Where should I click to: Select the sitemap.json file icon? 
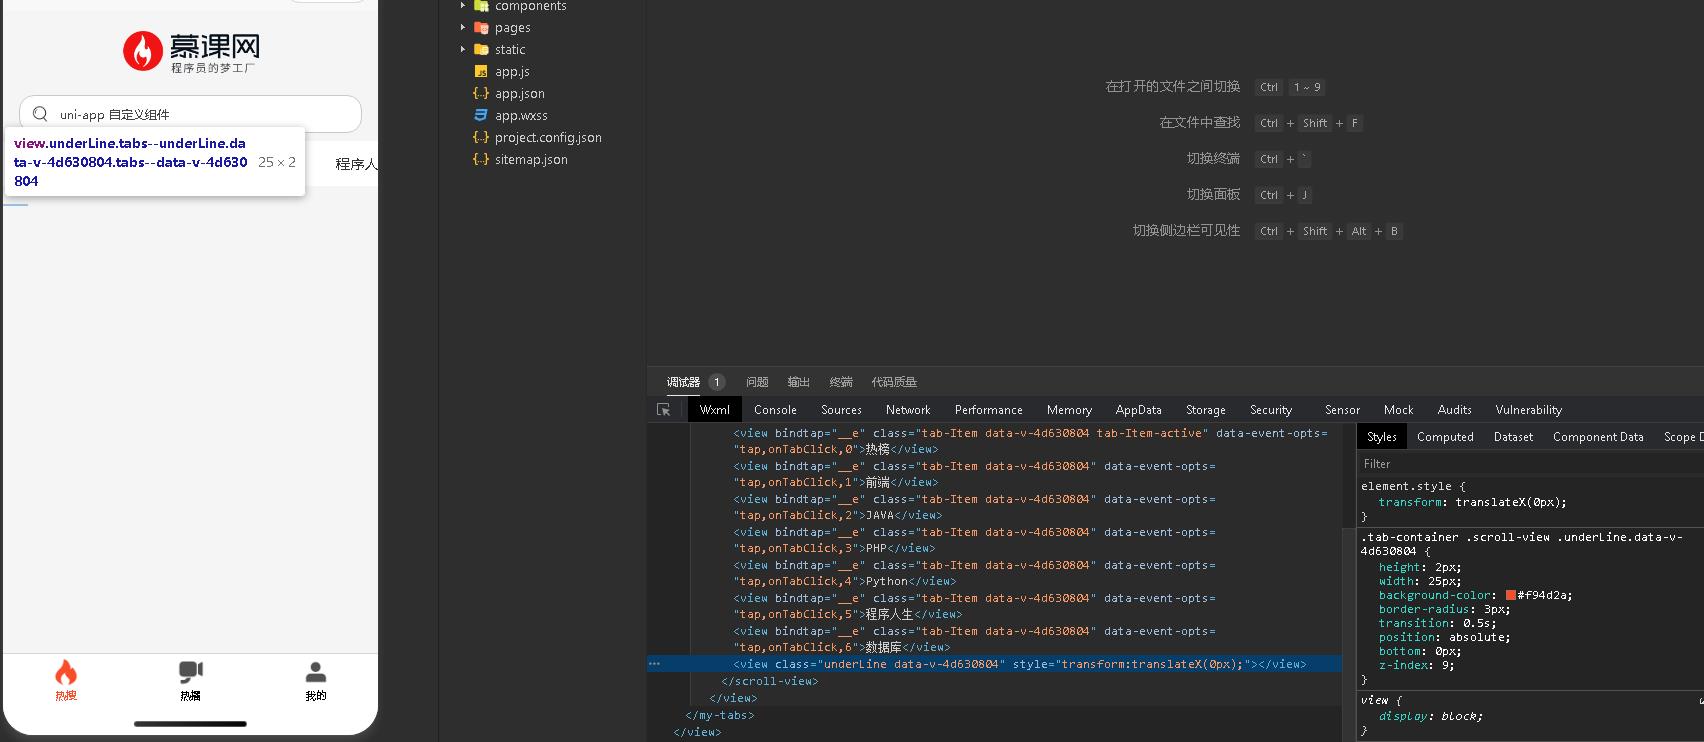tap(481, 160)
